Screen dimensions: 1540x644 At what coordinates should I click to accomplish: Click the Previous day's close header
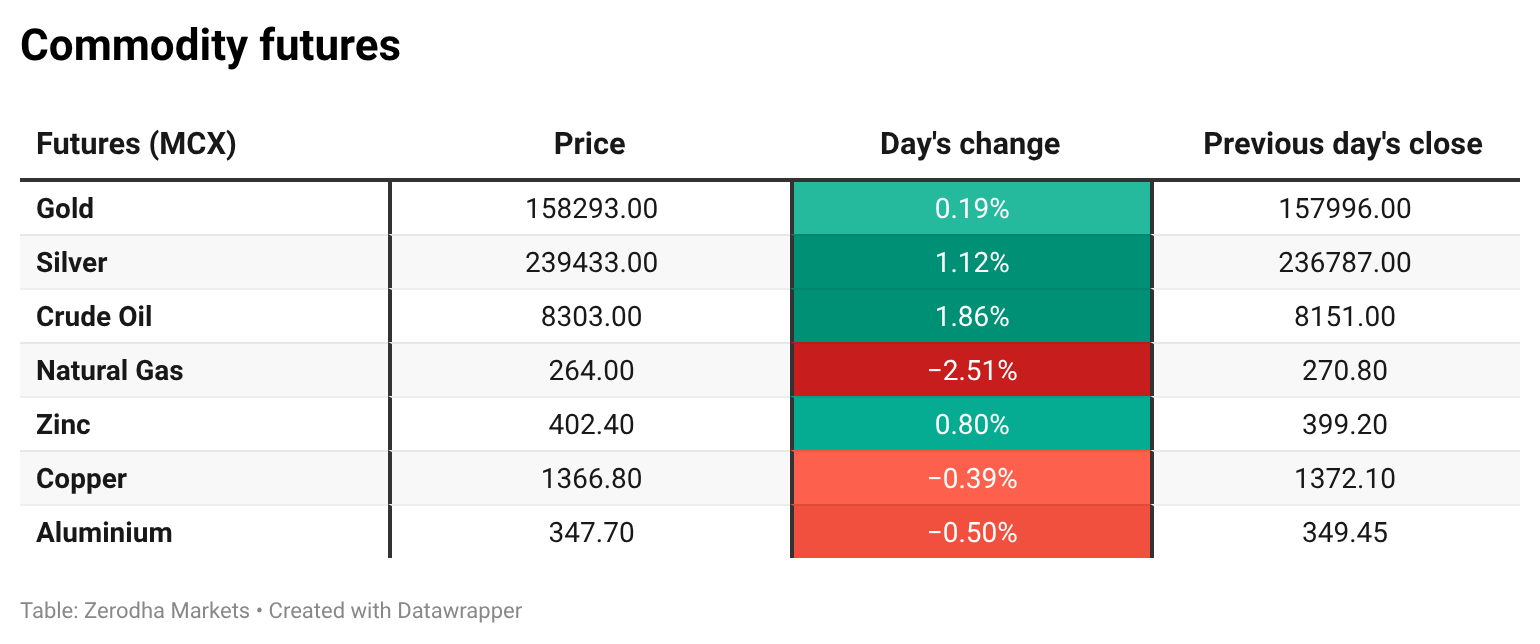coord(1343,144)
